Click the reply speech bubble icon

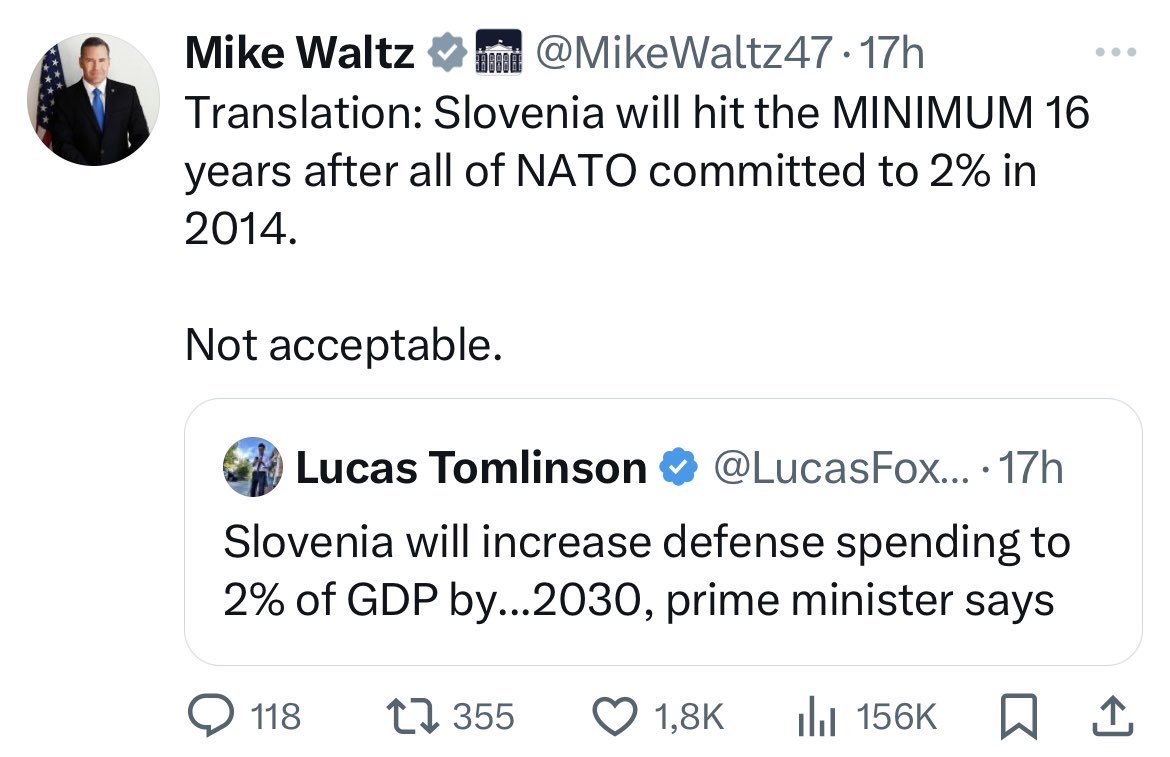[210, 715]
